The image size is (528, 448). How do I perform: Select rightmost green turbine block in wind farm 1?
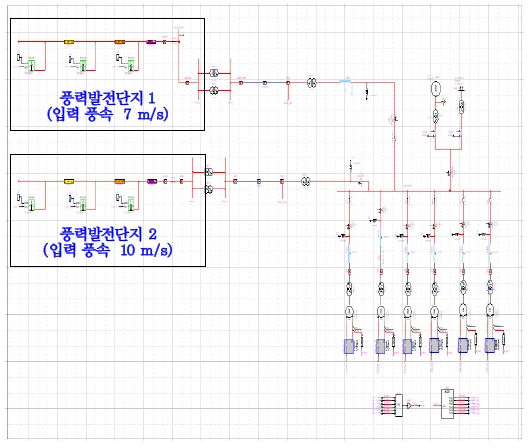coord(131,66)
